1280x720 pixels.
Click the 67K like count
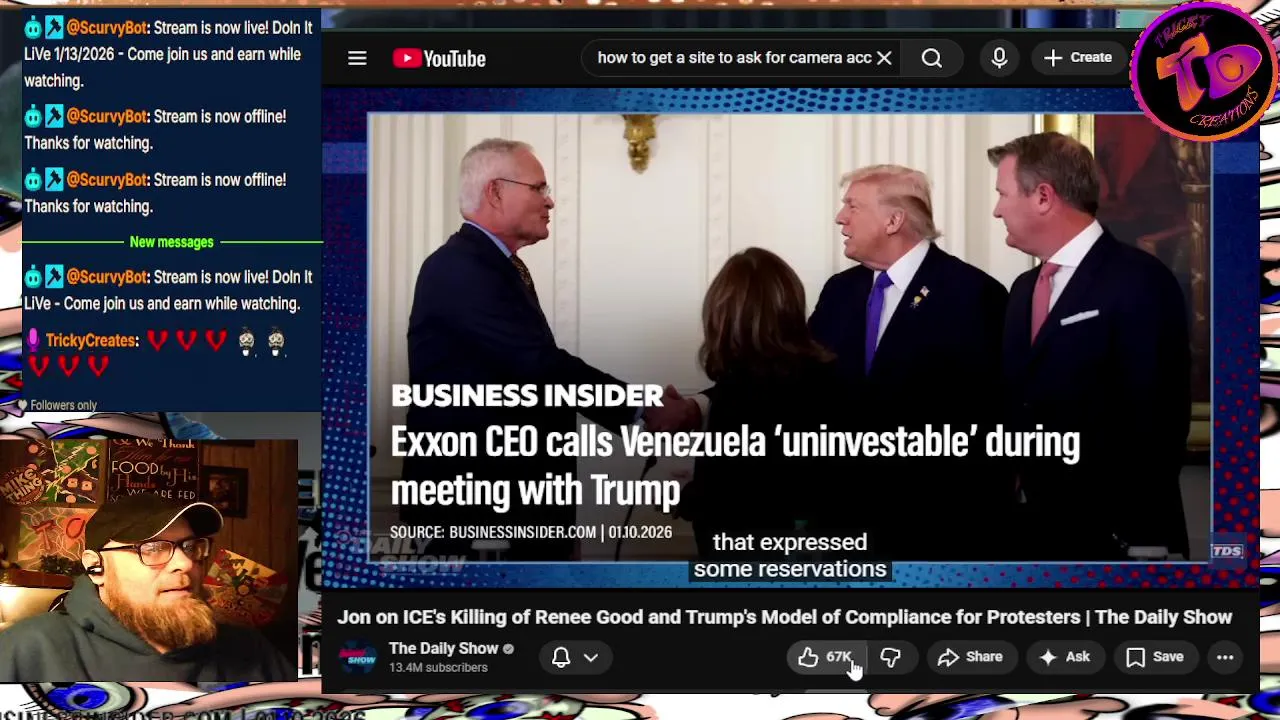839,657
